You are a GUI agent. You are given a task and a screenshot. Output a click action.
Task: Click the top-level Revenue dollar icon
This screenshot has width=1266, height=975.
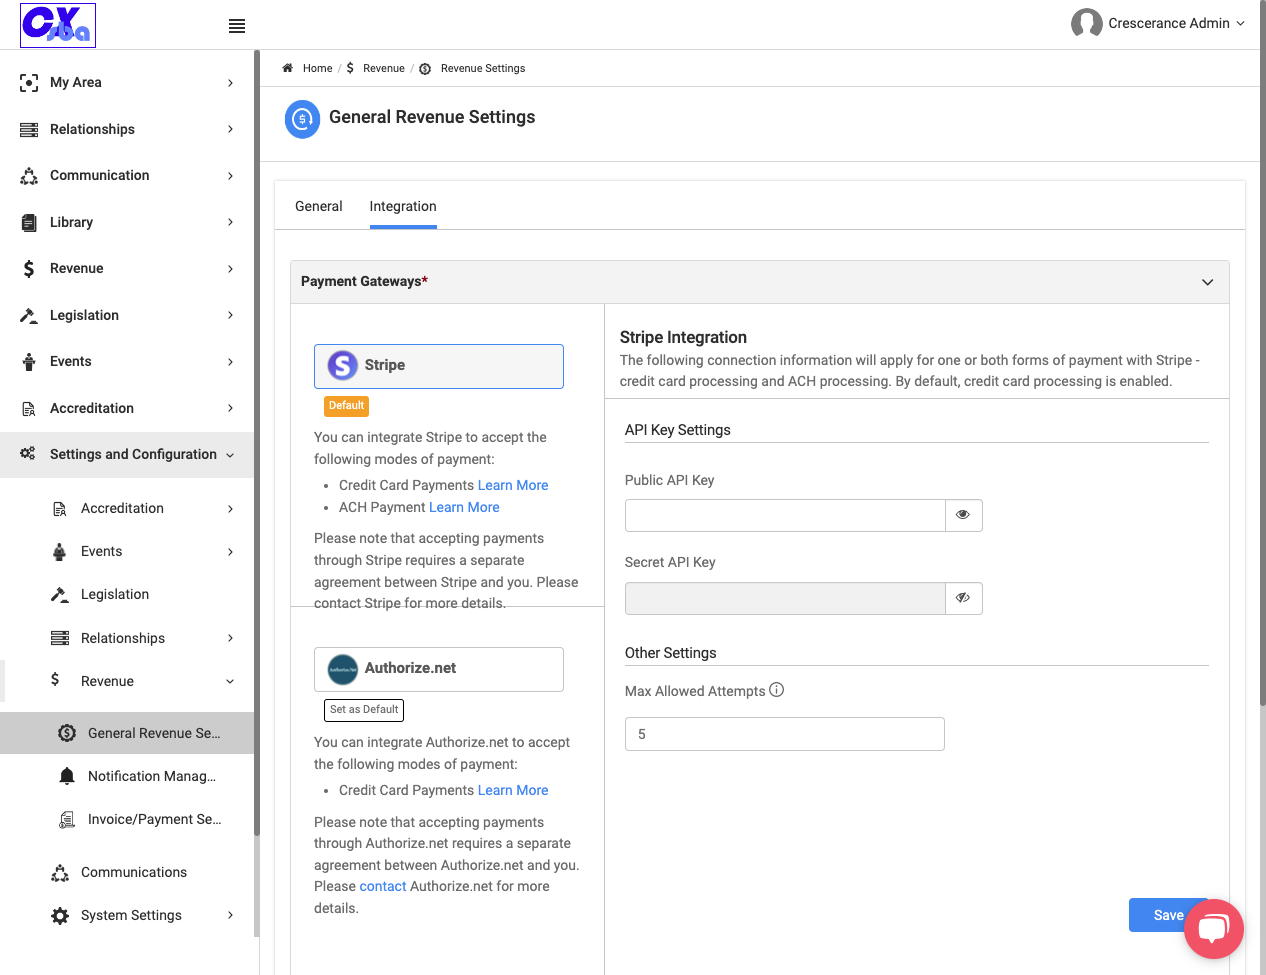click(29, 269)
